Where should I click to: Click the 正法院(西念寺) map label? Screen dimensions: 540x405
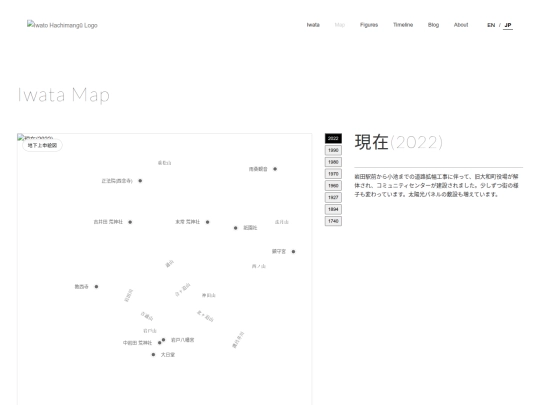117,181
